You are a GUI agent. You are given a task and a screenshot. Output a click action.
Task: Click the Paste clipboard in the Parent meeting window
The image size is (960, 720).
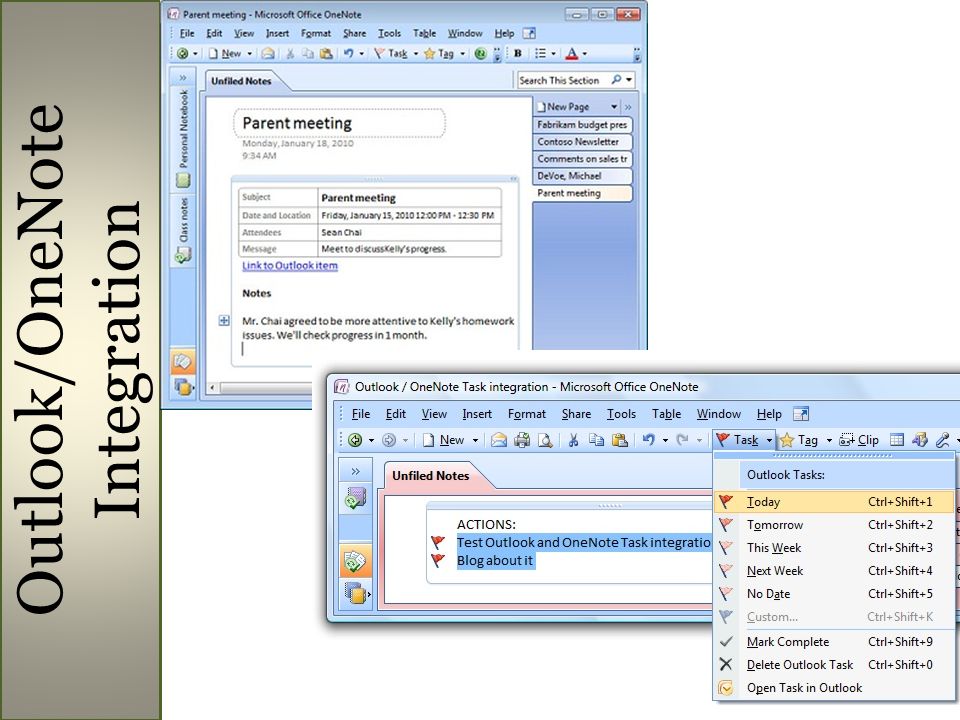[326, 54]
